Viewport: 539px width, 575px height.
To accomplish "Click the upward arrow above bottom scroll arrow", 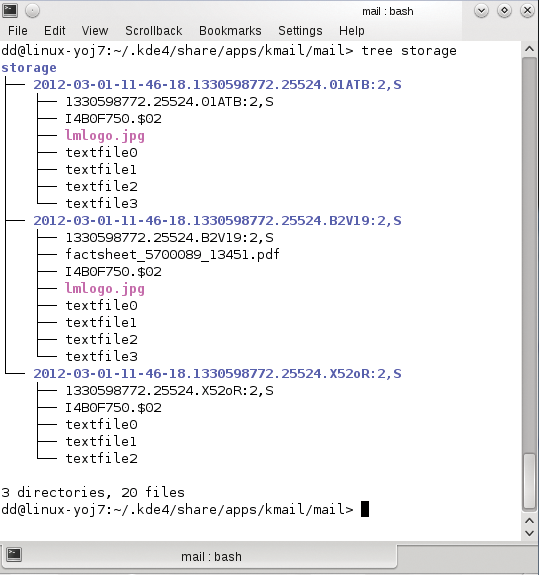I will 529,521.
